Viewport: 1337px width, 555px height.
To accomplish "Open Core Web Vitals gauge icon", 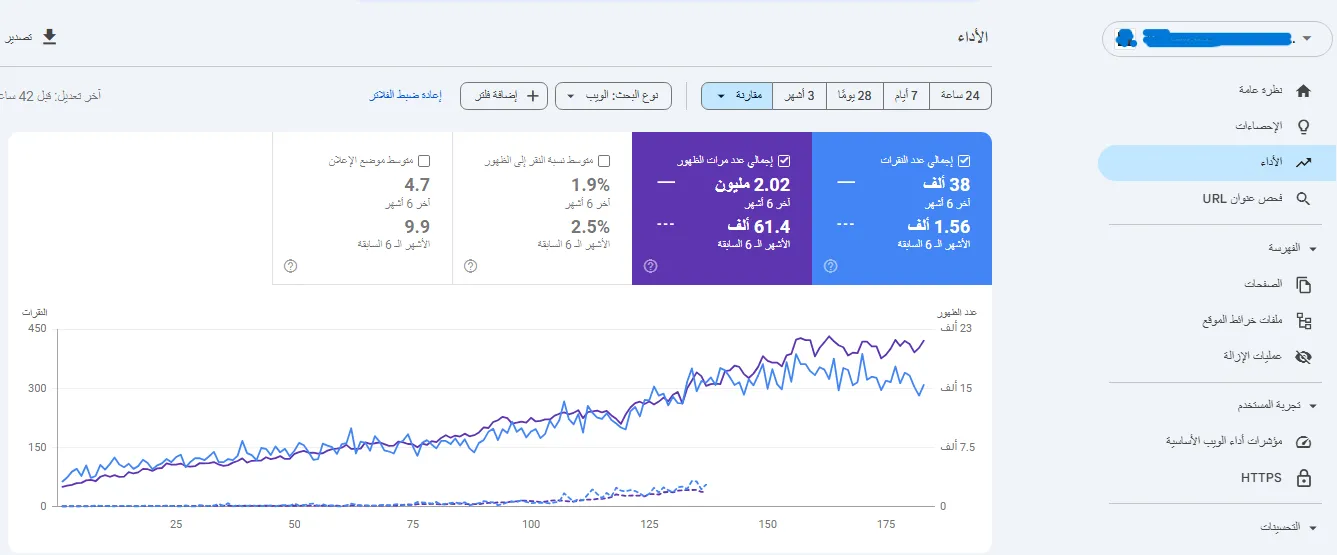I will coord(1303,441).
